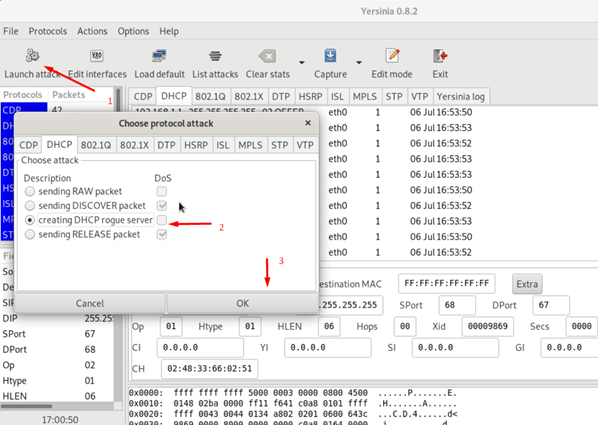Open Edit interfaces toolbar icon
Image resolution: width=598 pixels, height=425 pixels.
97,56
